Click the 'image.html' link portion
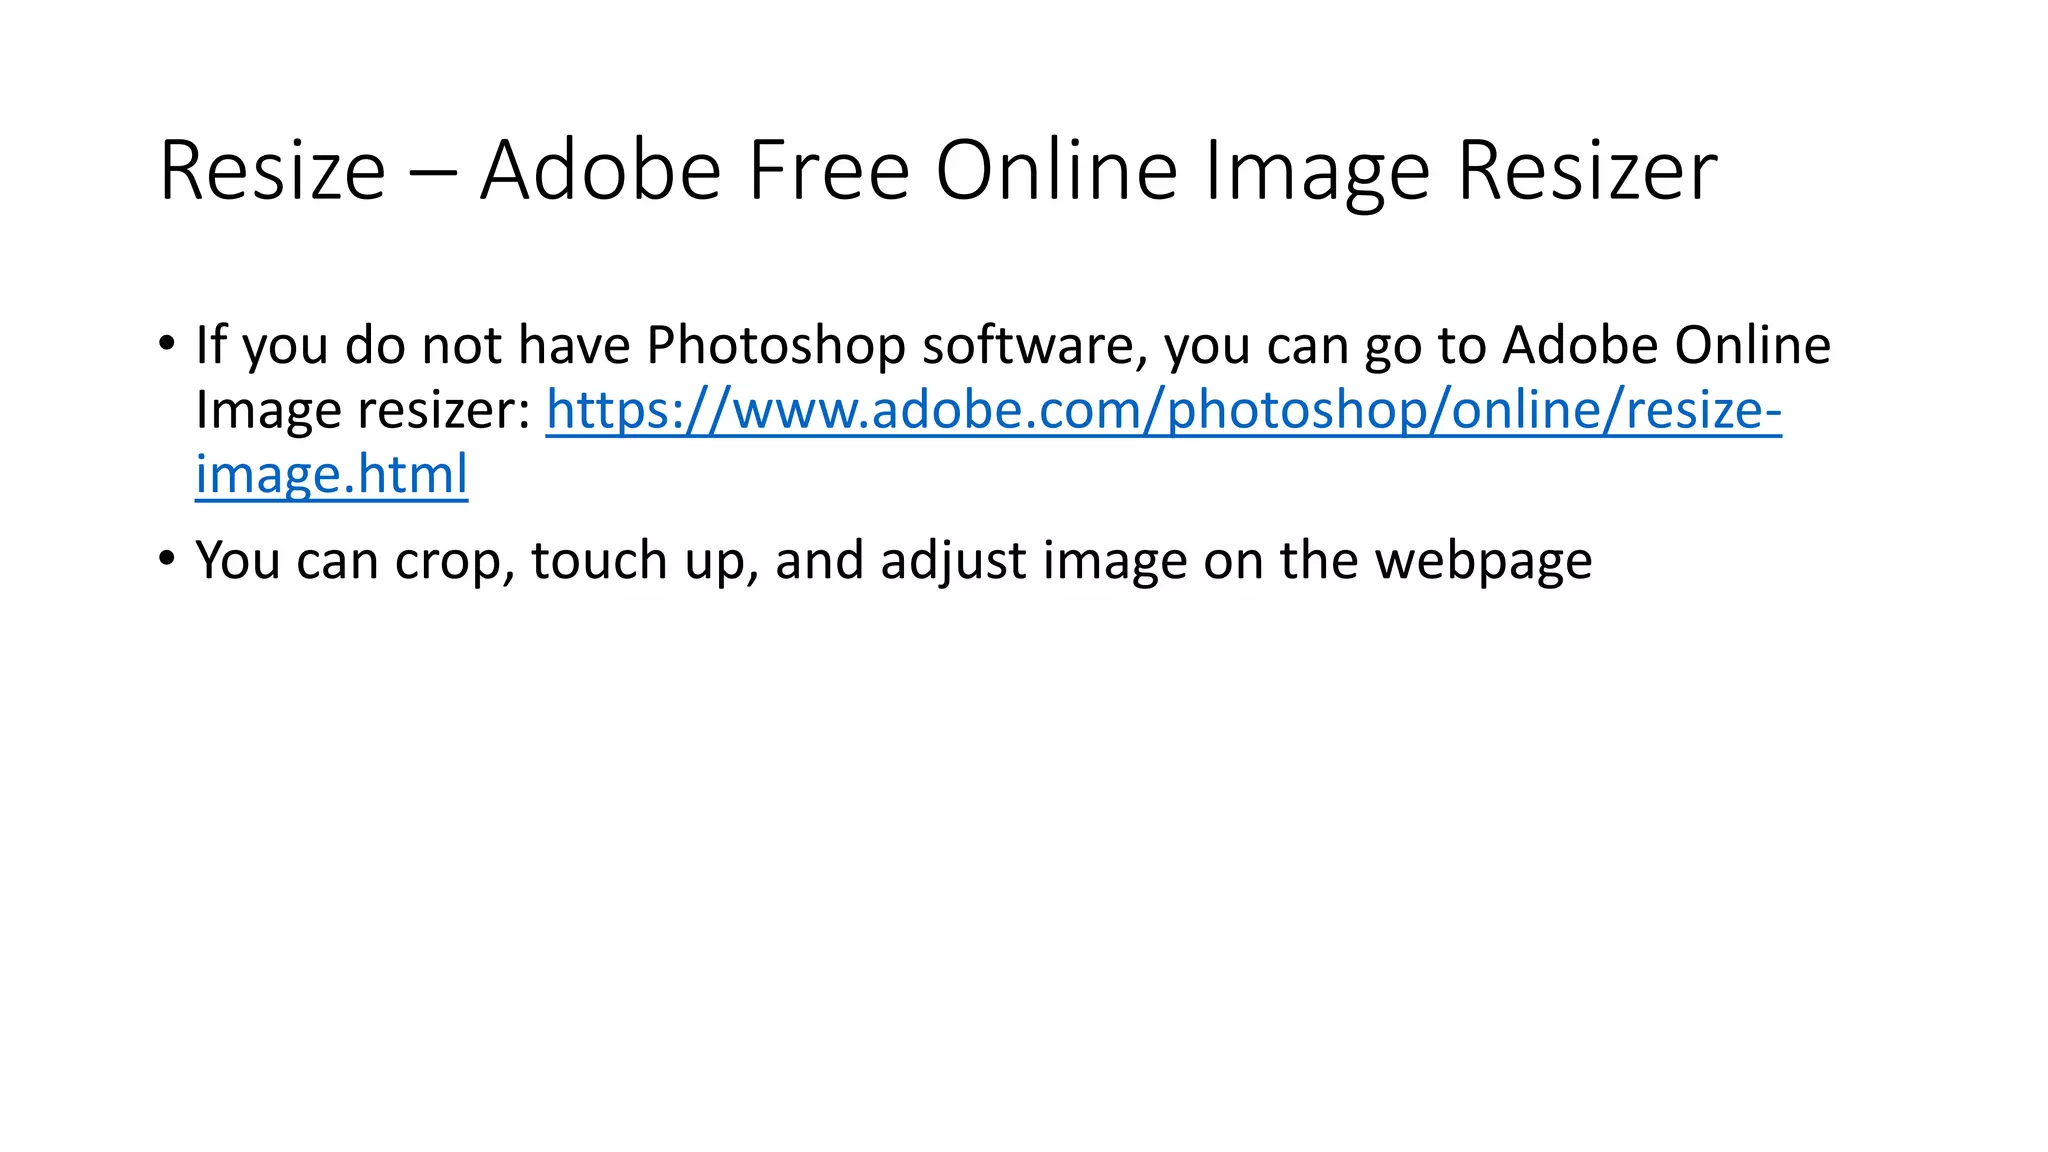The height and width of the screenshot is (1152, 2048). pyautogui.click(x=331, y=474)
